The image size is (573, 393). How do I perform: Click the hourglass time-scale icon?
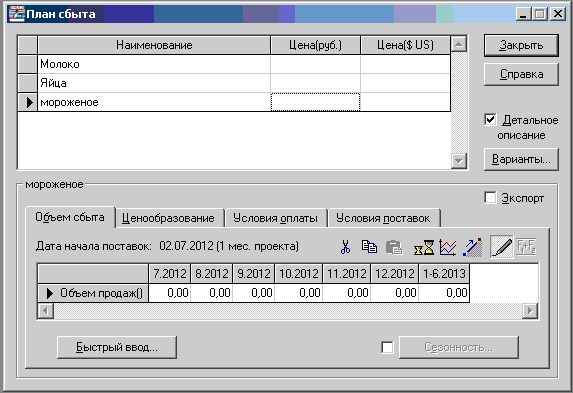pos(424,247)
